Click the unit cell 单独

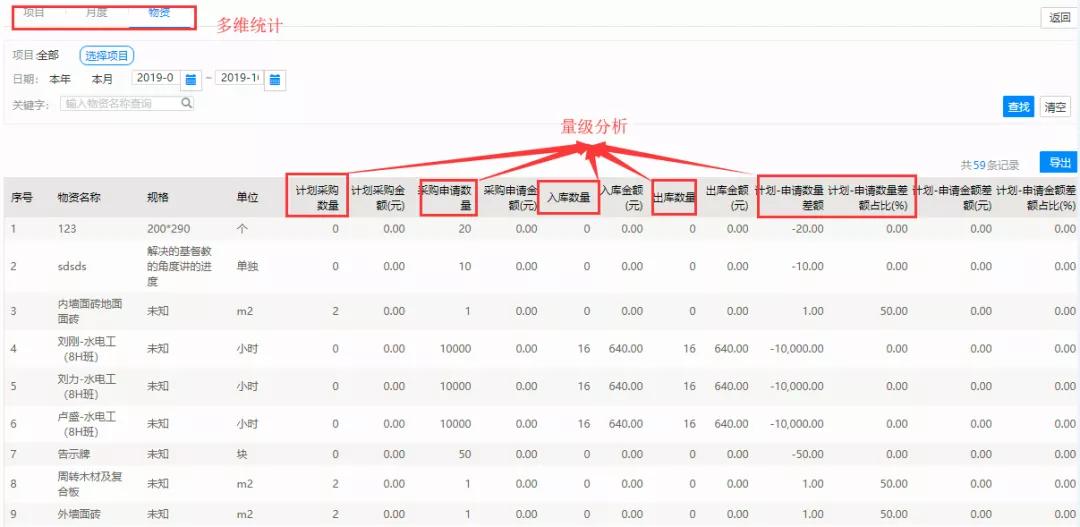point(247,266)
